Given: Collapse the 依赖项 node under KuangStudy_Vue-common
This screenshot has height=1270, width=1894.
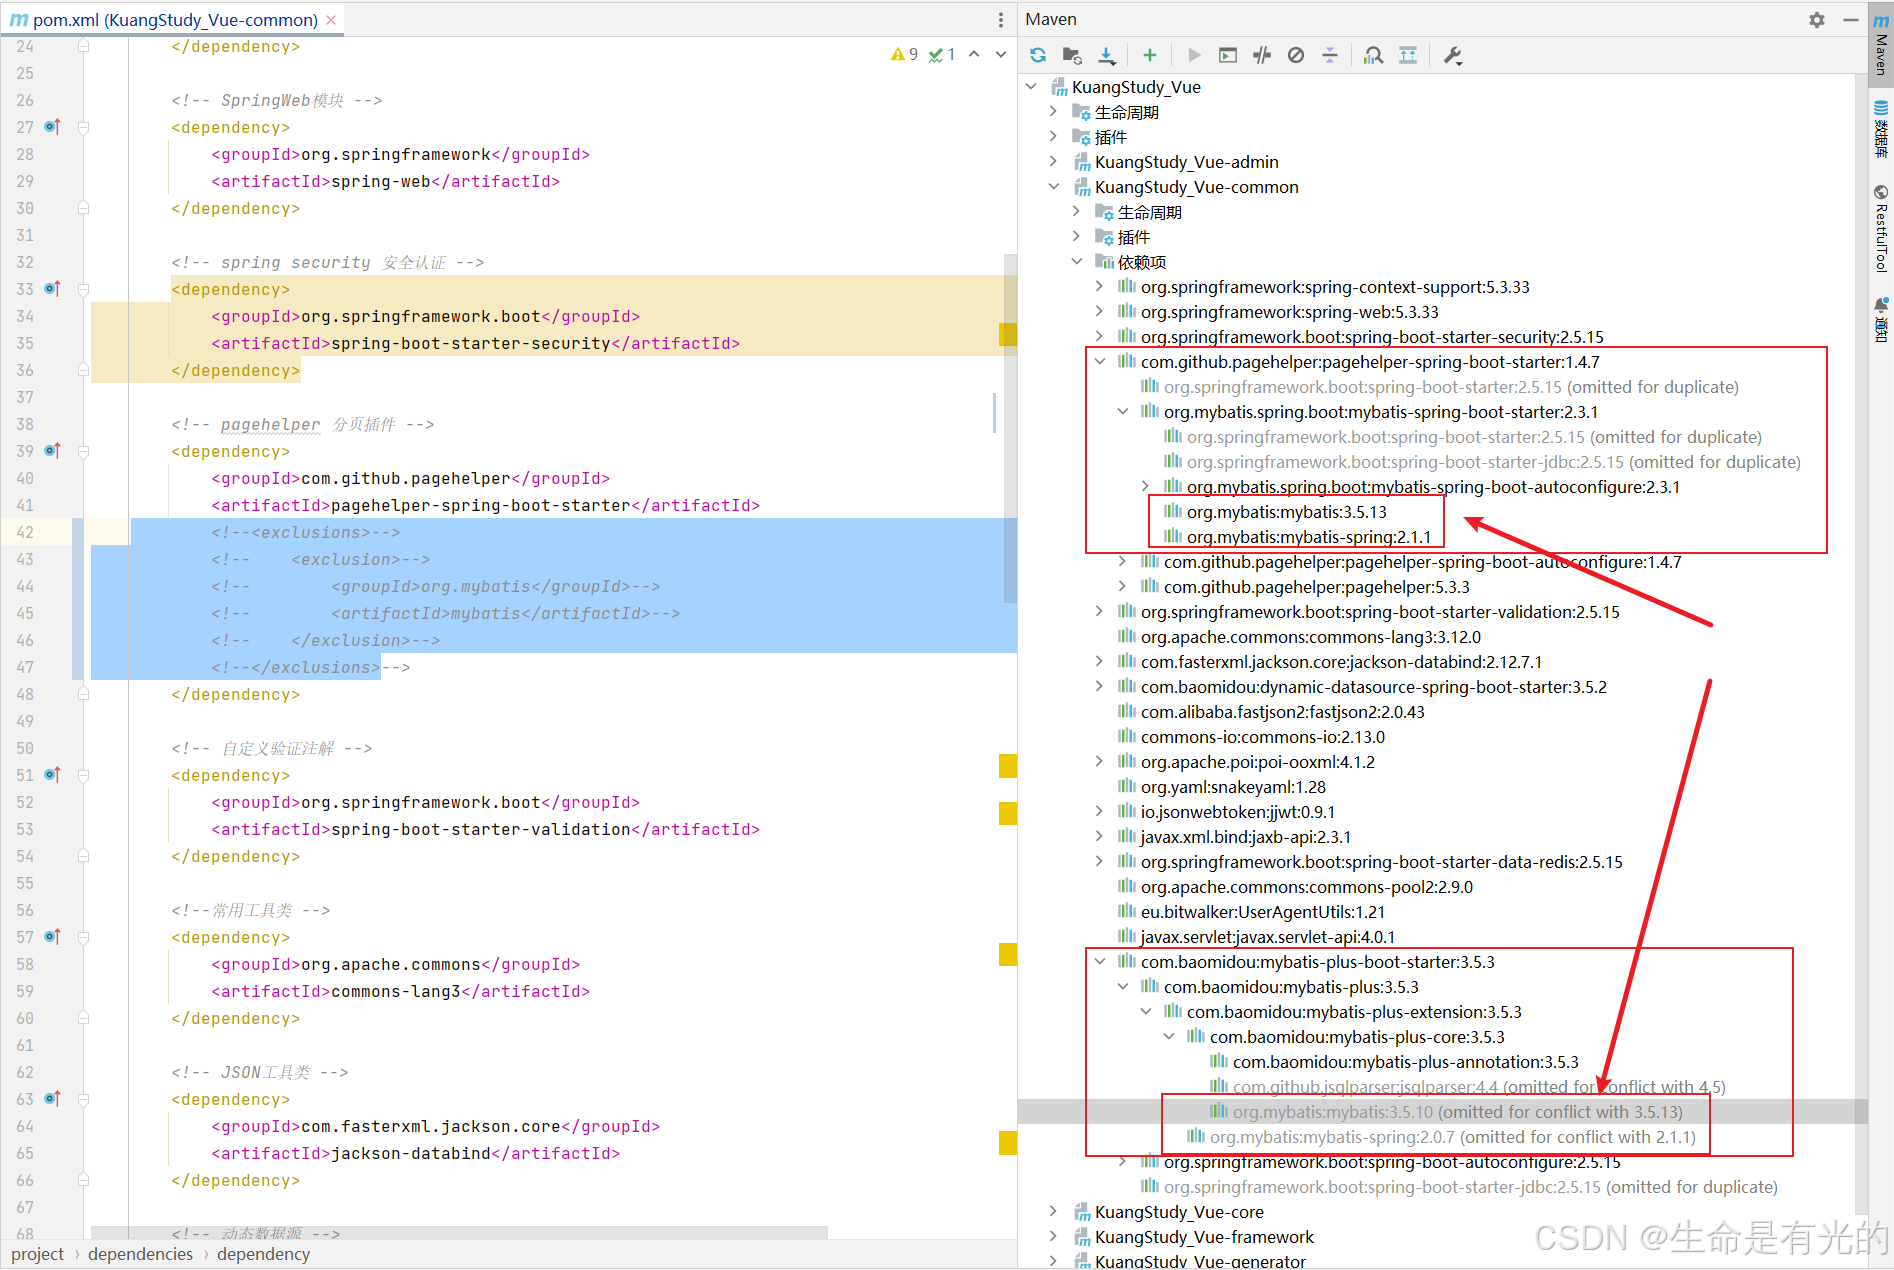Looking at the screenshot, I should [x=1076, y=262].
